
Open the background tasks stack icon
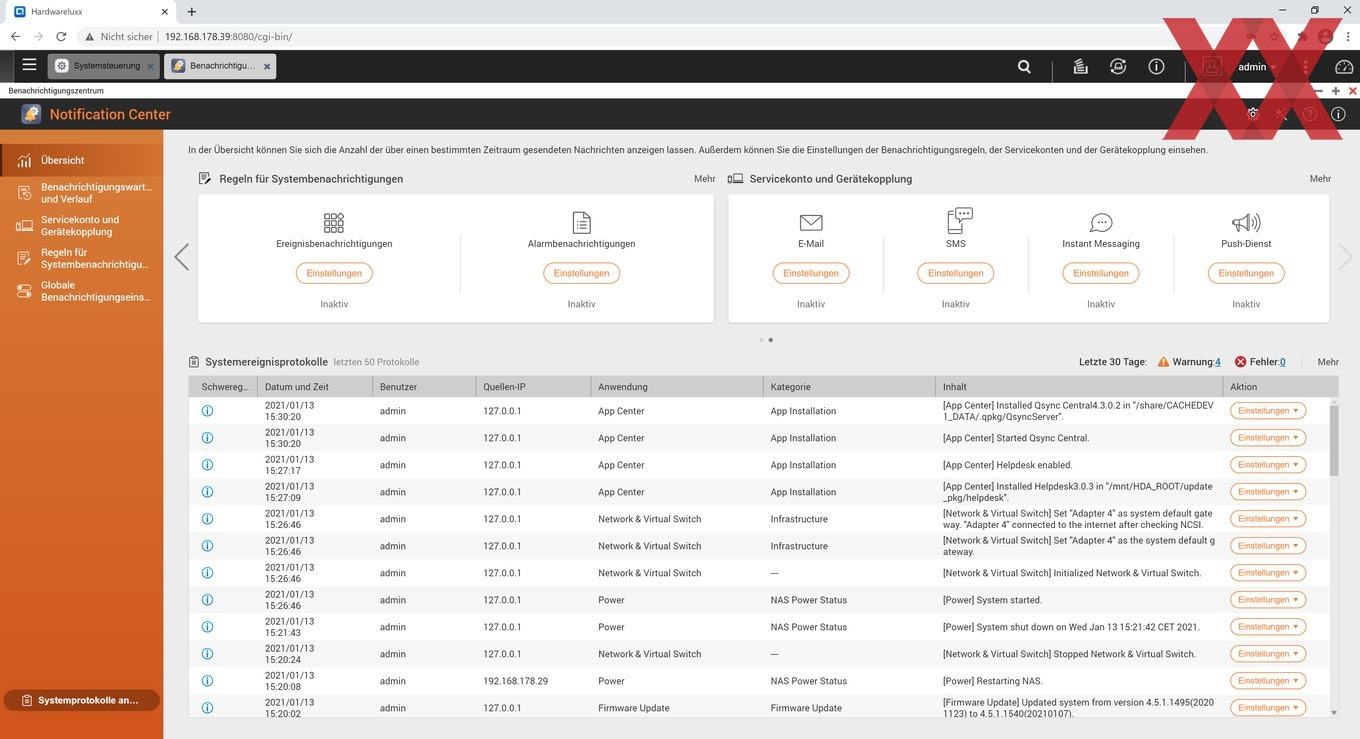click(1080, 67)
